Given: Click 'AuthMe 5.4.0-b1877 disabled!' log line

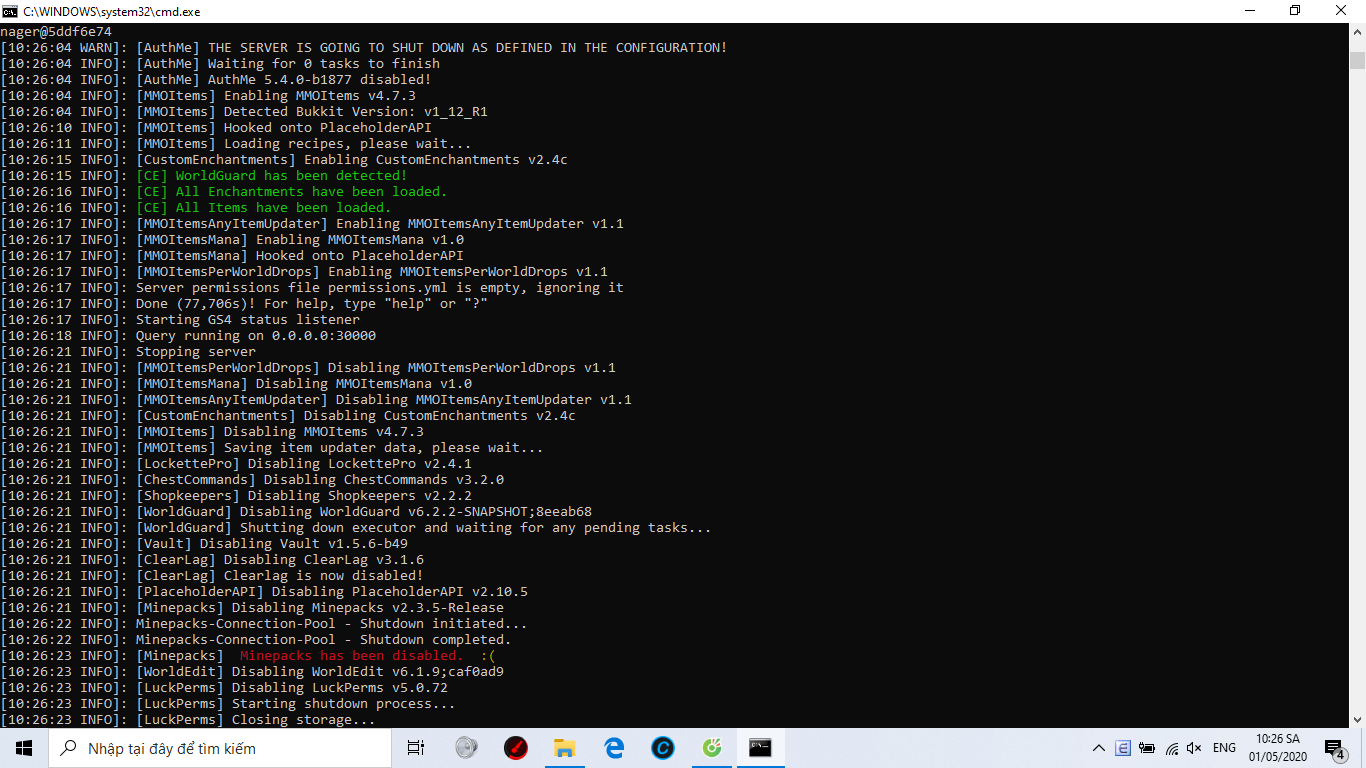Looking at the screenshot, I should (x=216, y=80).
